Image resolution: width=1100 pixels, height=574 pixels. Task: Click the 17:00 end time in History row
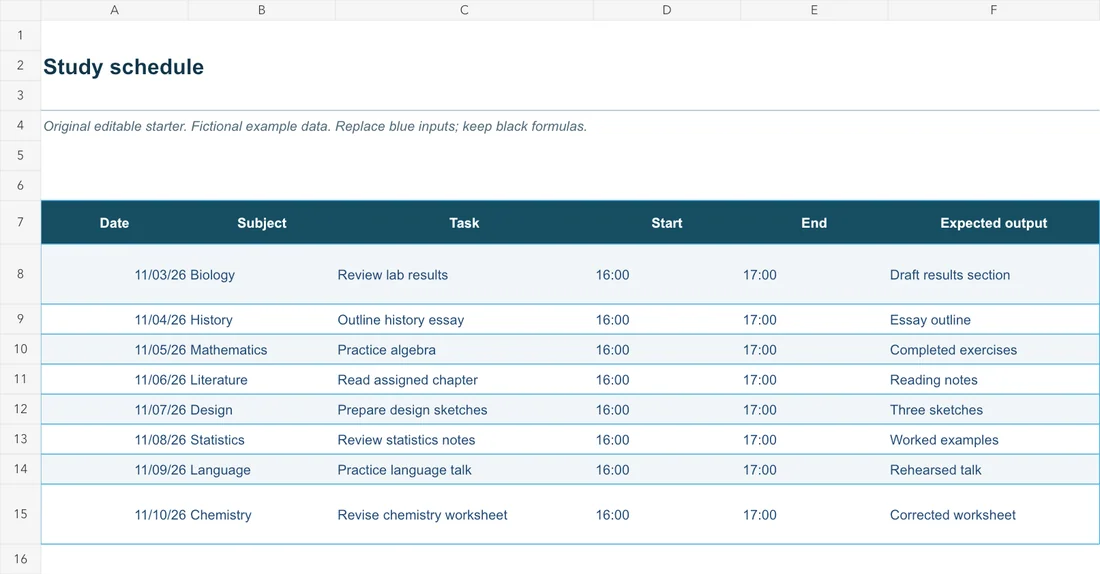click(814, 320)
